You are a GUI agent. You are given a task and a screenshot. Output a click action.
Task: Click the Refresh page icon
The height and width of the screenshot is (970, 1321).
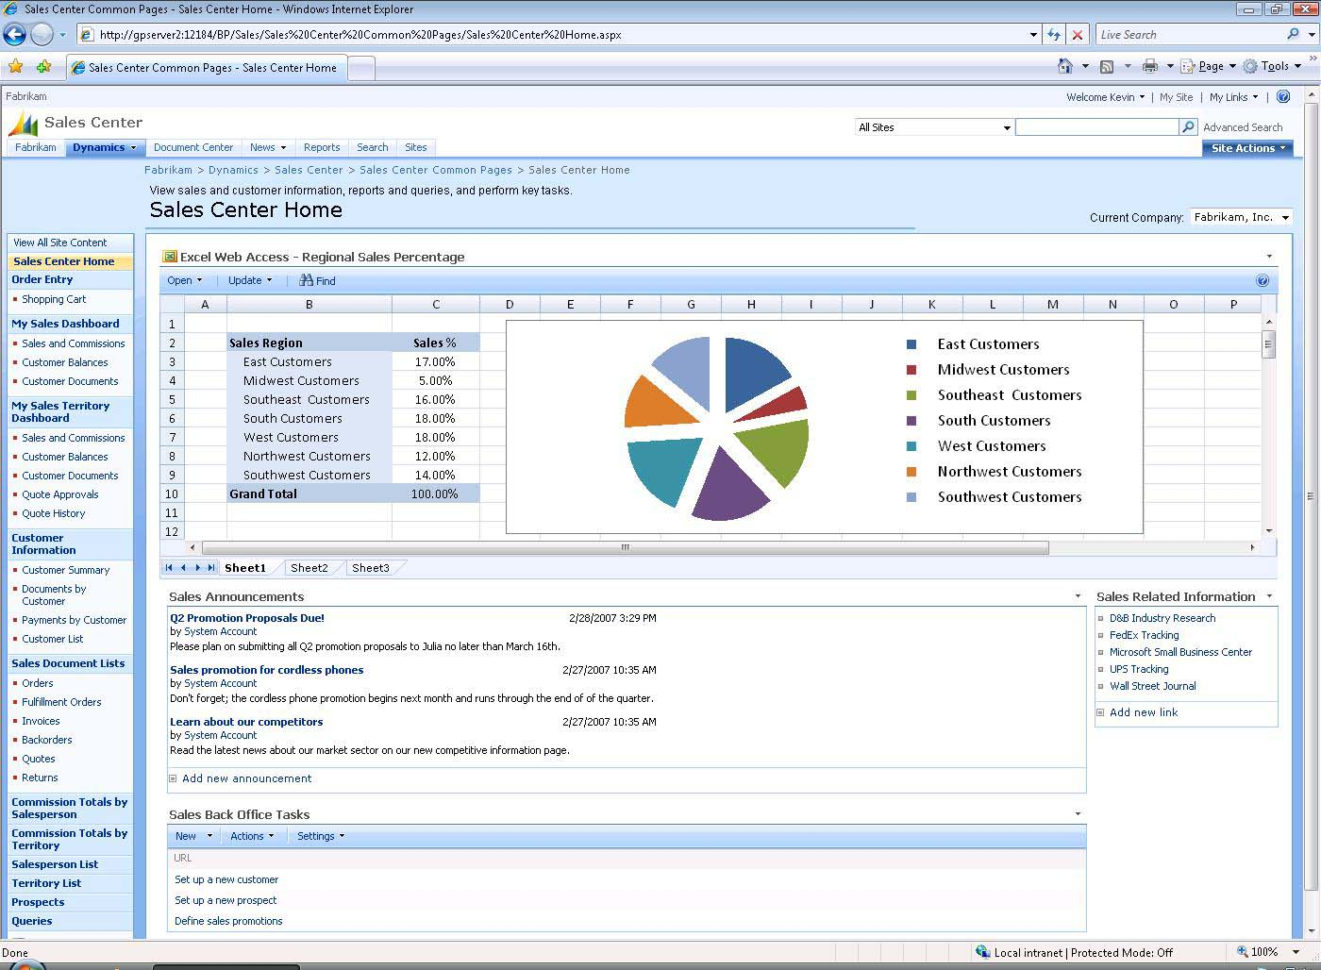[1054, 35]
